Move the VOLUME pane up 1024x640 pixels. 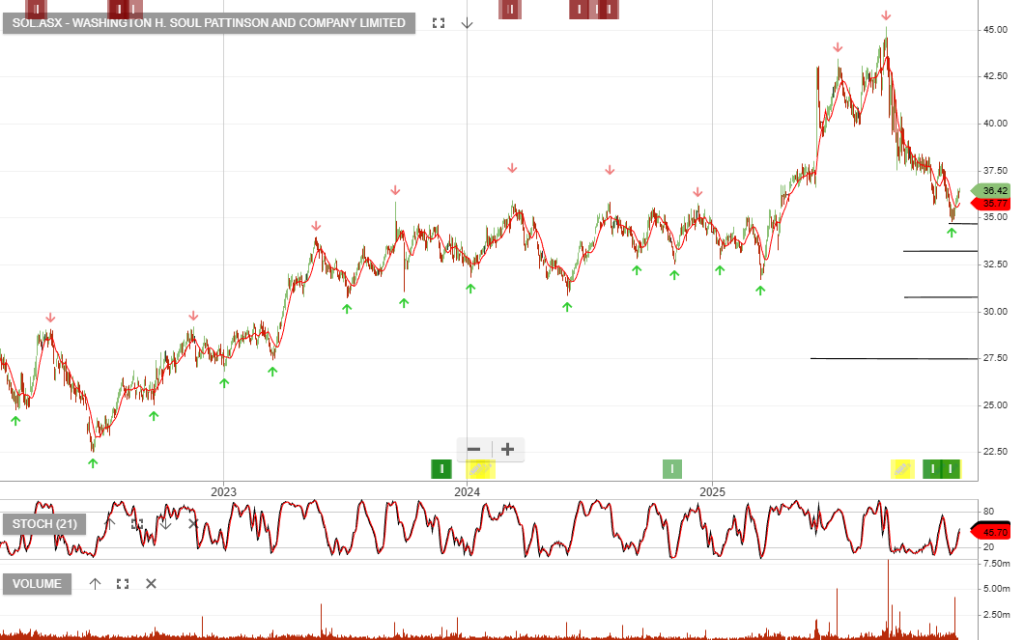coord(95,584)
